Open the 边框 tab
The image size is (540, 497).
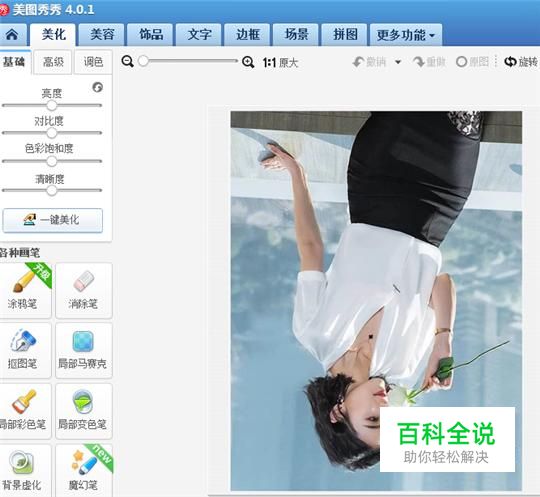coord(247,34)
